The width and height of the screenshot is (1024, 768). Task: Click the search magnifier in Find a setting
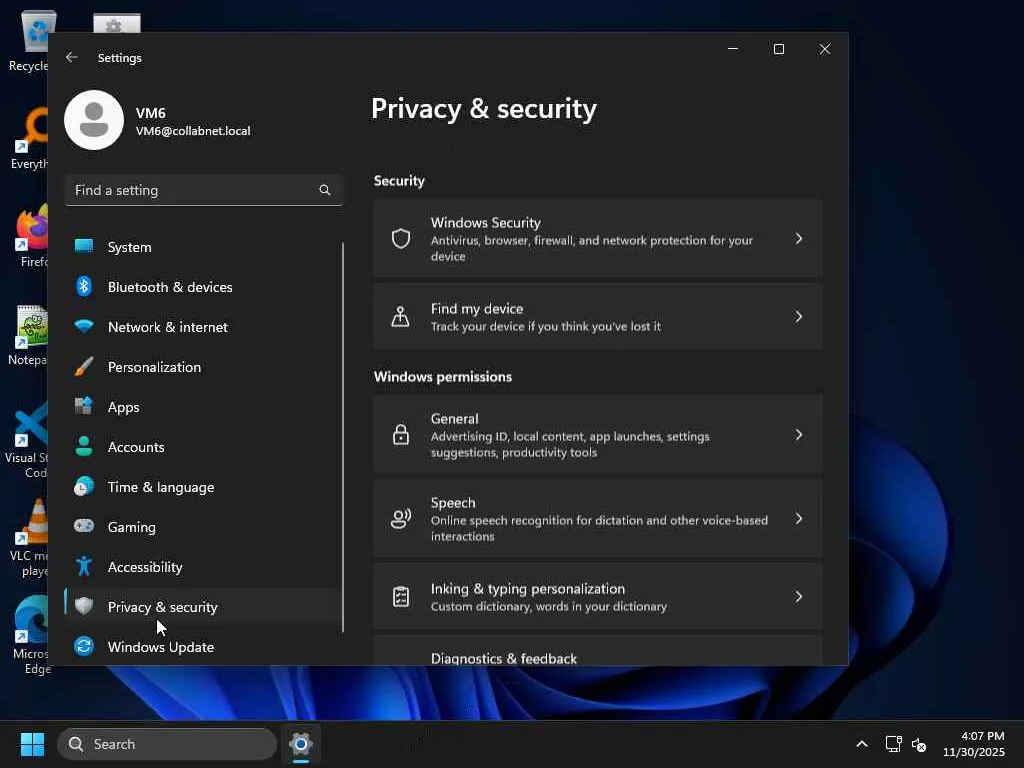coord(325,190)
